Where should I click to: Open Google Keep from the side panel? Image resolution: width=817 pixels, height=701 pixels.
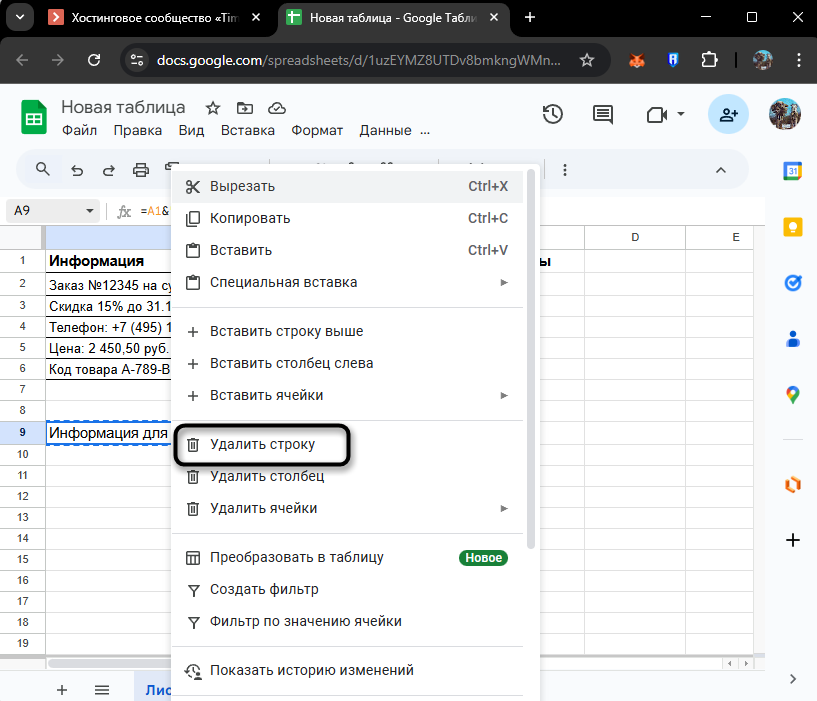(x=792, y=227)
